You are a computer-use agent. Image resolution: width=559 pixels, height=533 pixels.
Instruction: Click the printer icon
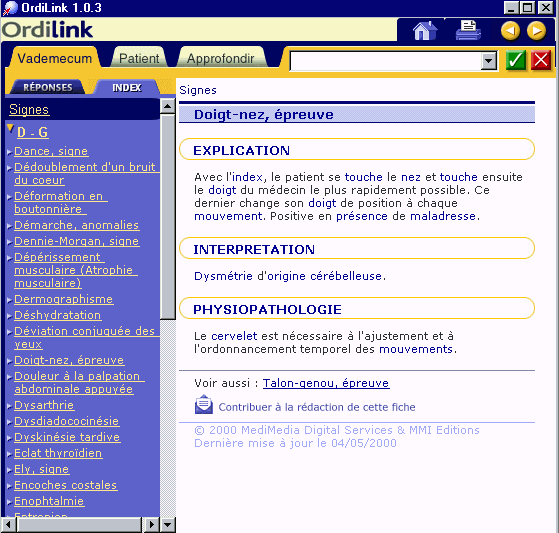(468, 31)
